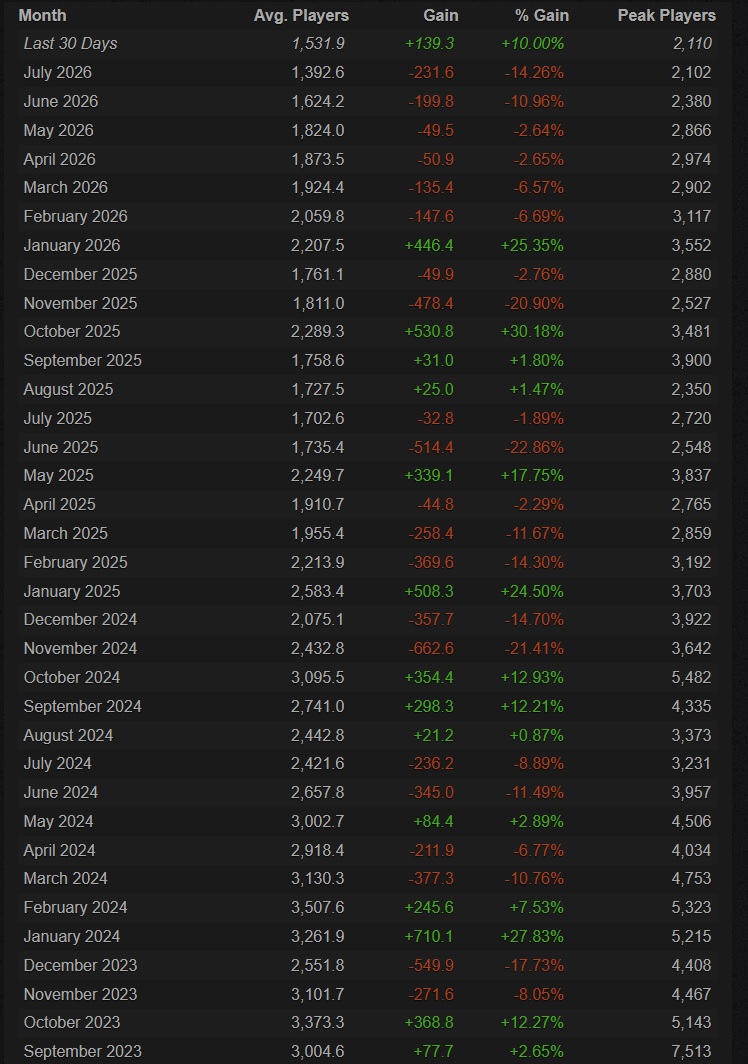
Task: Select the March 2026 month cell
Action: pos(66,187)
